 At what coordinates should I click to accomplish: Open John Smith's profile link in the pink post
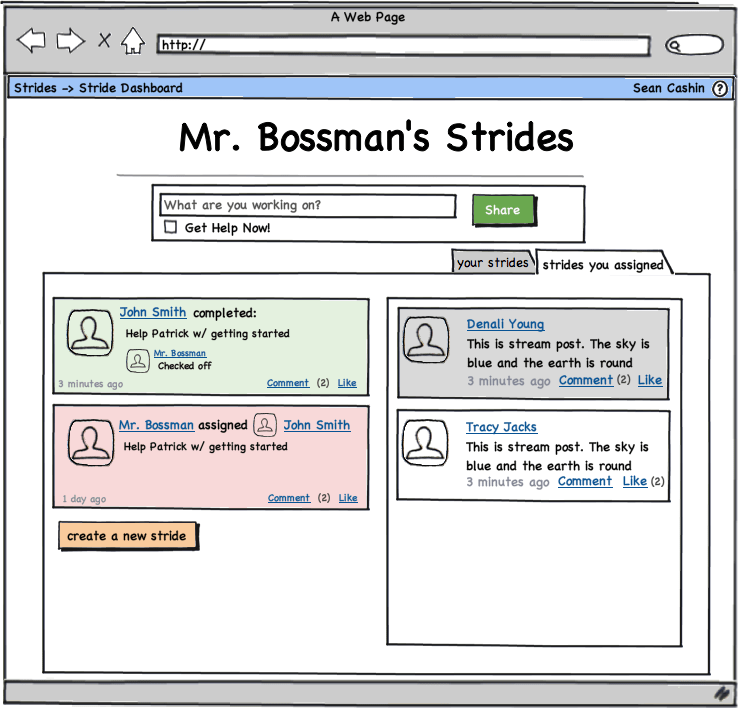pos(316,425)
